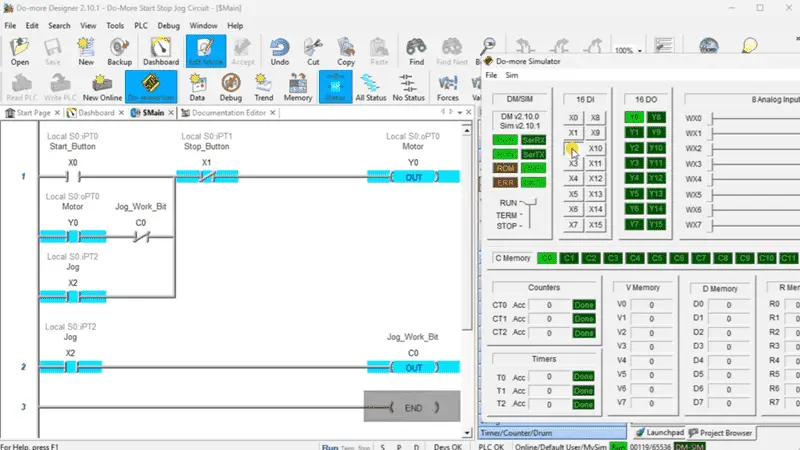800x450 pixels.
Task: Close the $Main tab
Action: [x=171, y=113]
